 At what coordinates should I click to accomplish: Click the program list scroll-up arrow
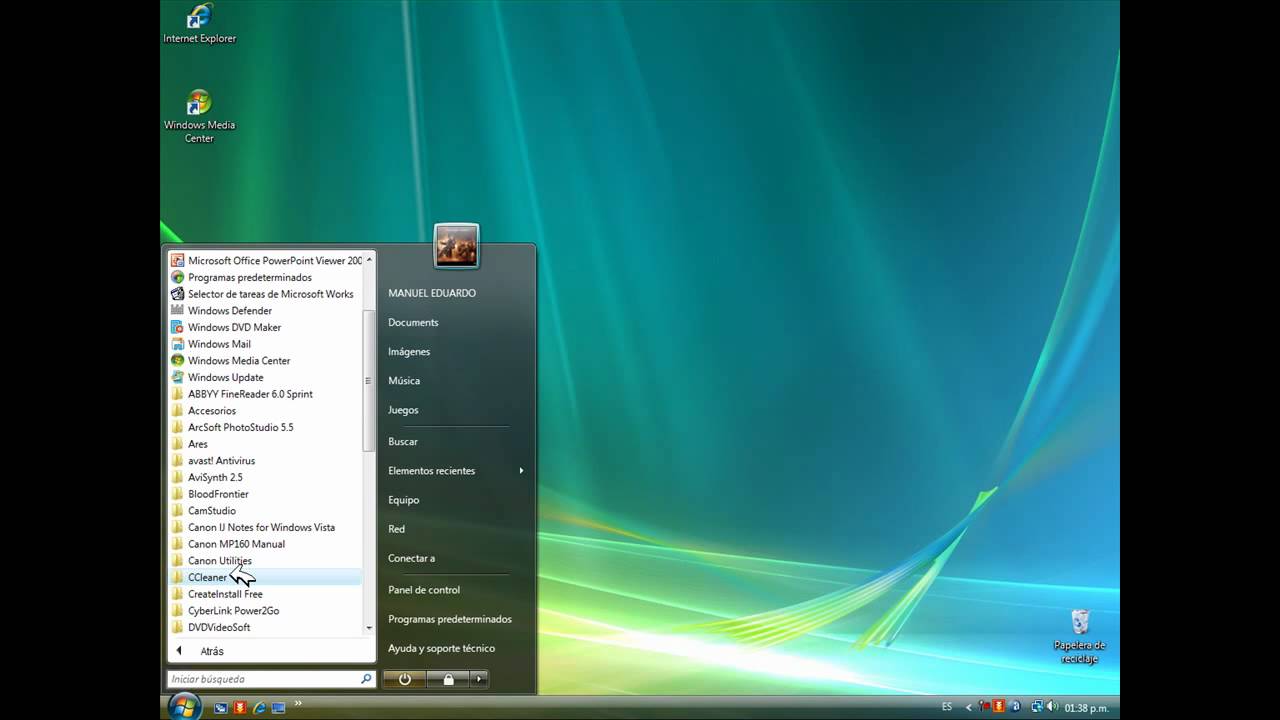point(369,260)
